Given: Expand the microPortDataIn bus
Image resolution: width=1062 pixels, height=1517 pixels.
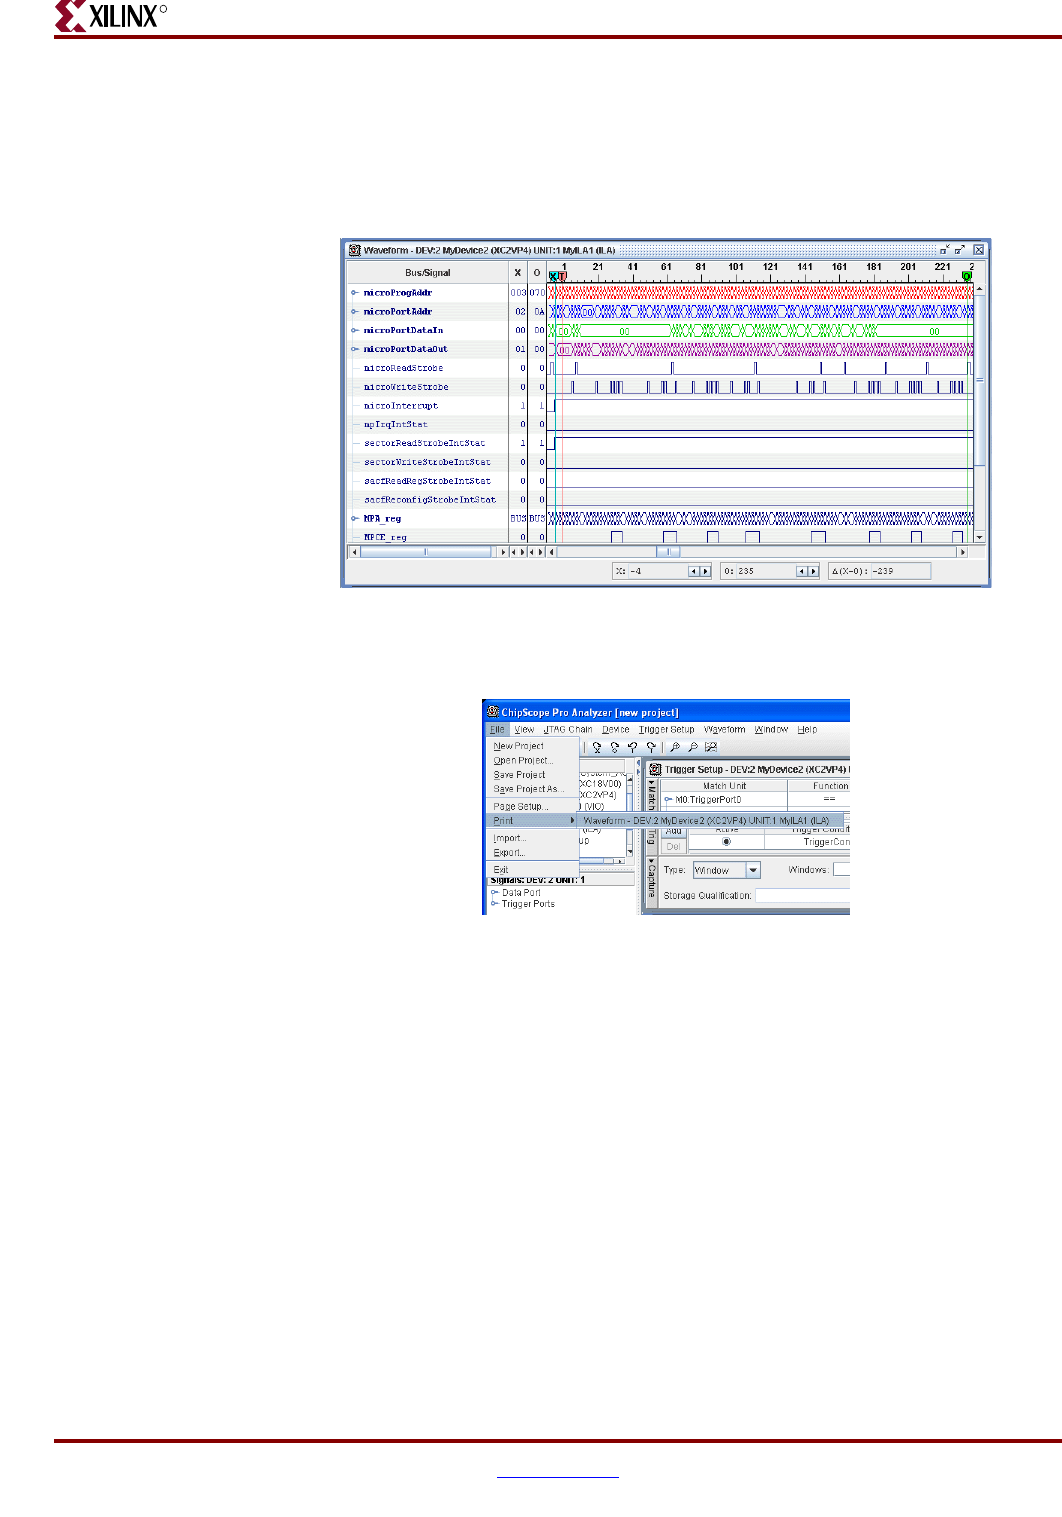Looking at the screenshot, I should pyautogui.click(x=355, y=330).
